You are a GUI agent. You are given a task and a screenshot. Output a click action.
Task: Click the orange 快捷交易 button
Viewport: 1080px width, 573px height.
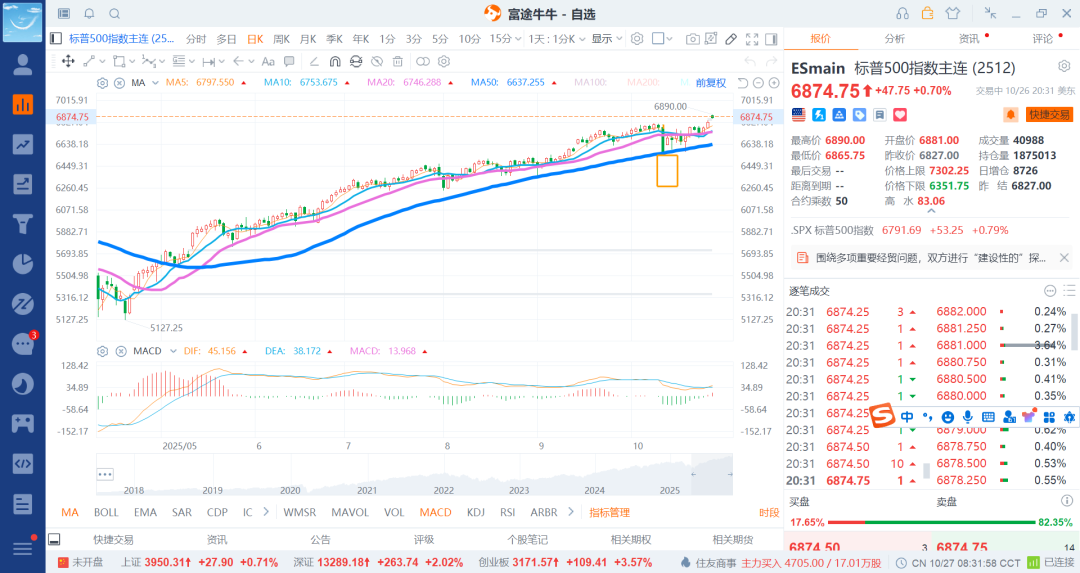pos(1050,114)
